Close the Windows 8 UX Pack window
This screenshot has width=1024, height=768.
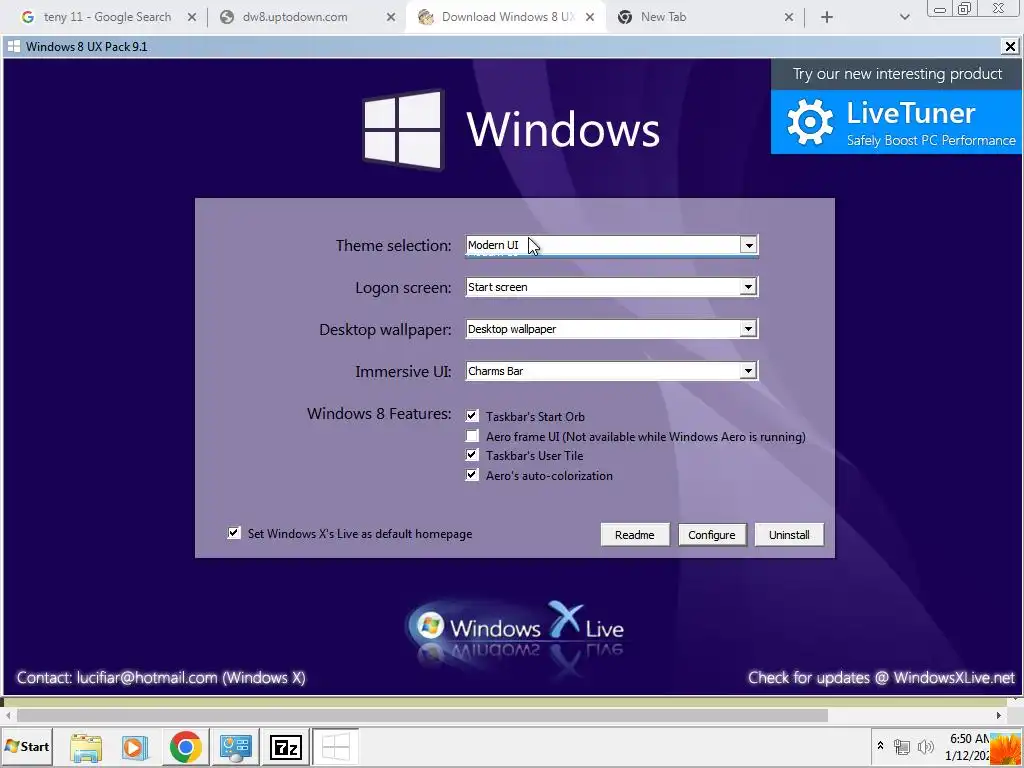(1010, 46)
